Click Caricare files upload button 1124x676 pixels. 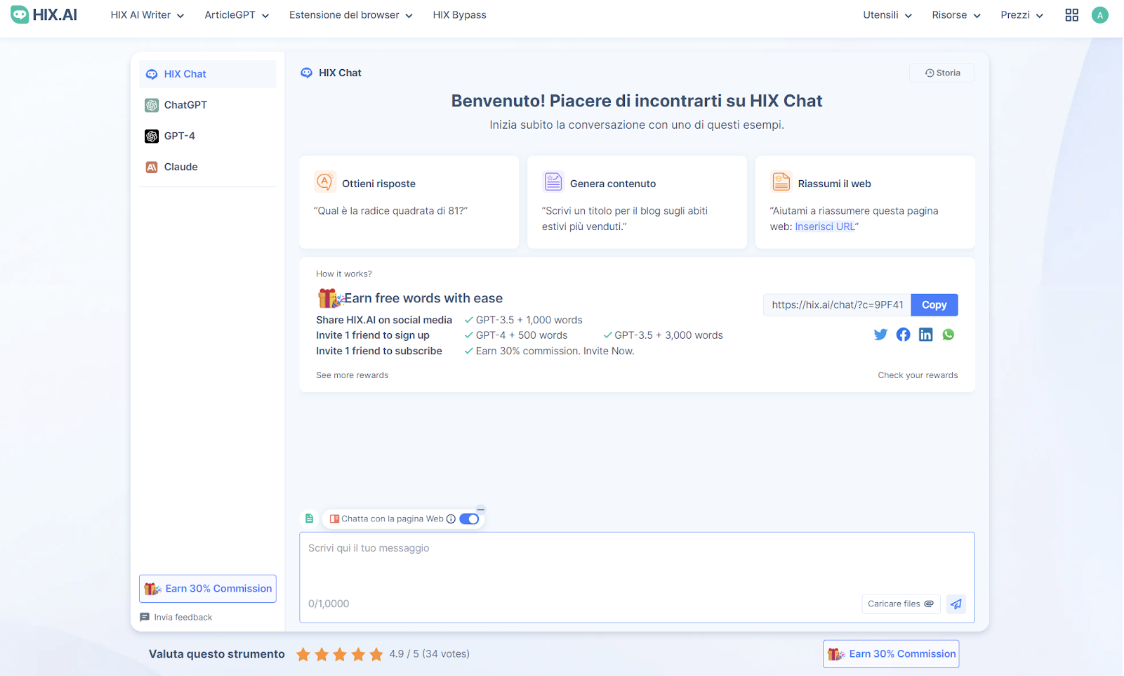(900, 604)
